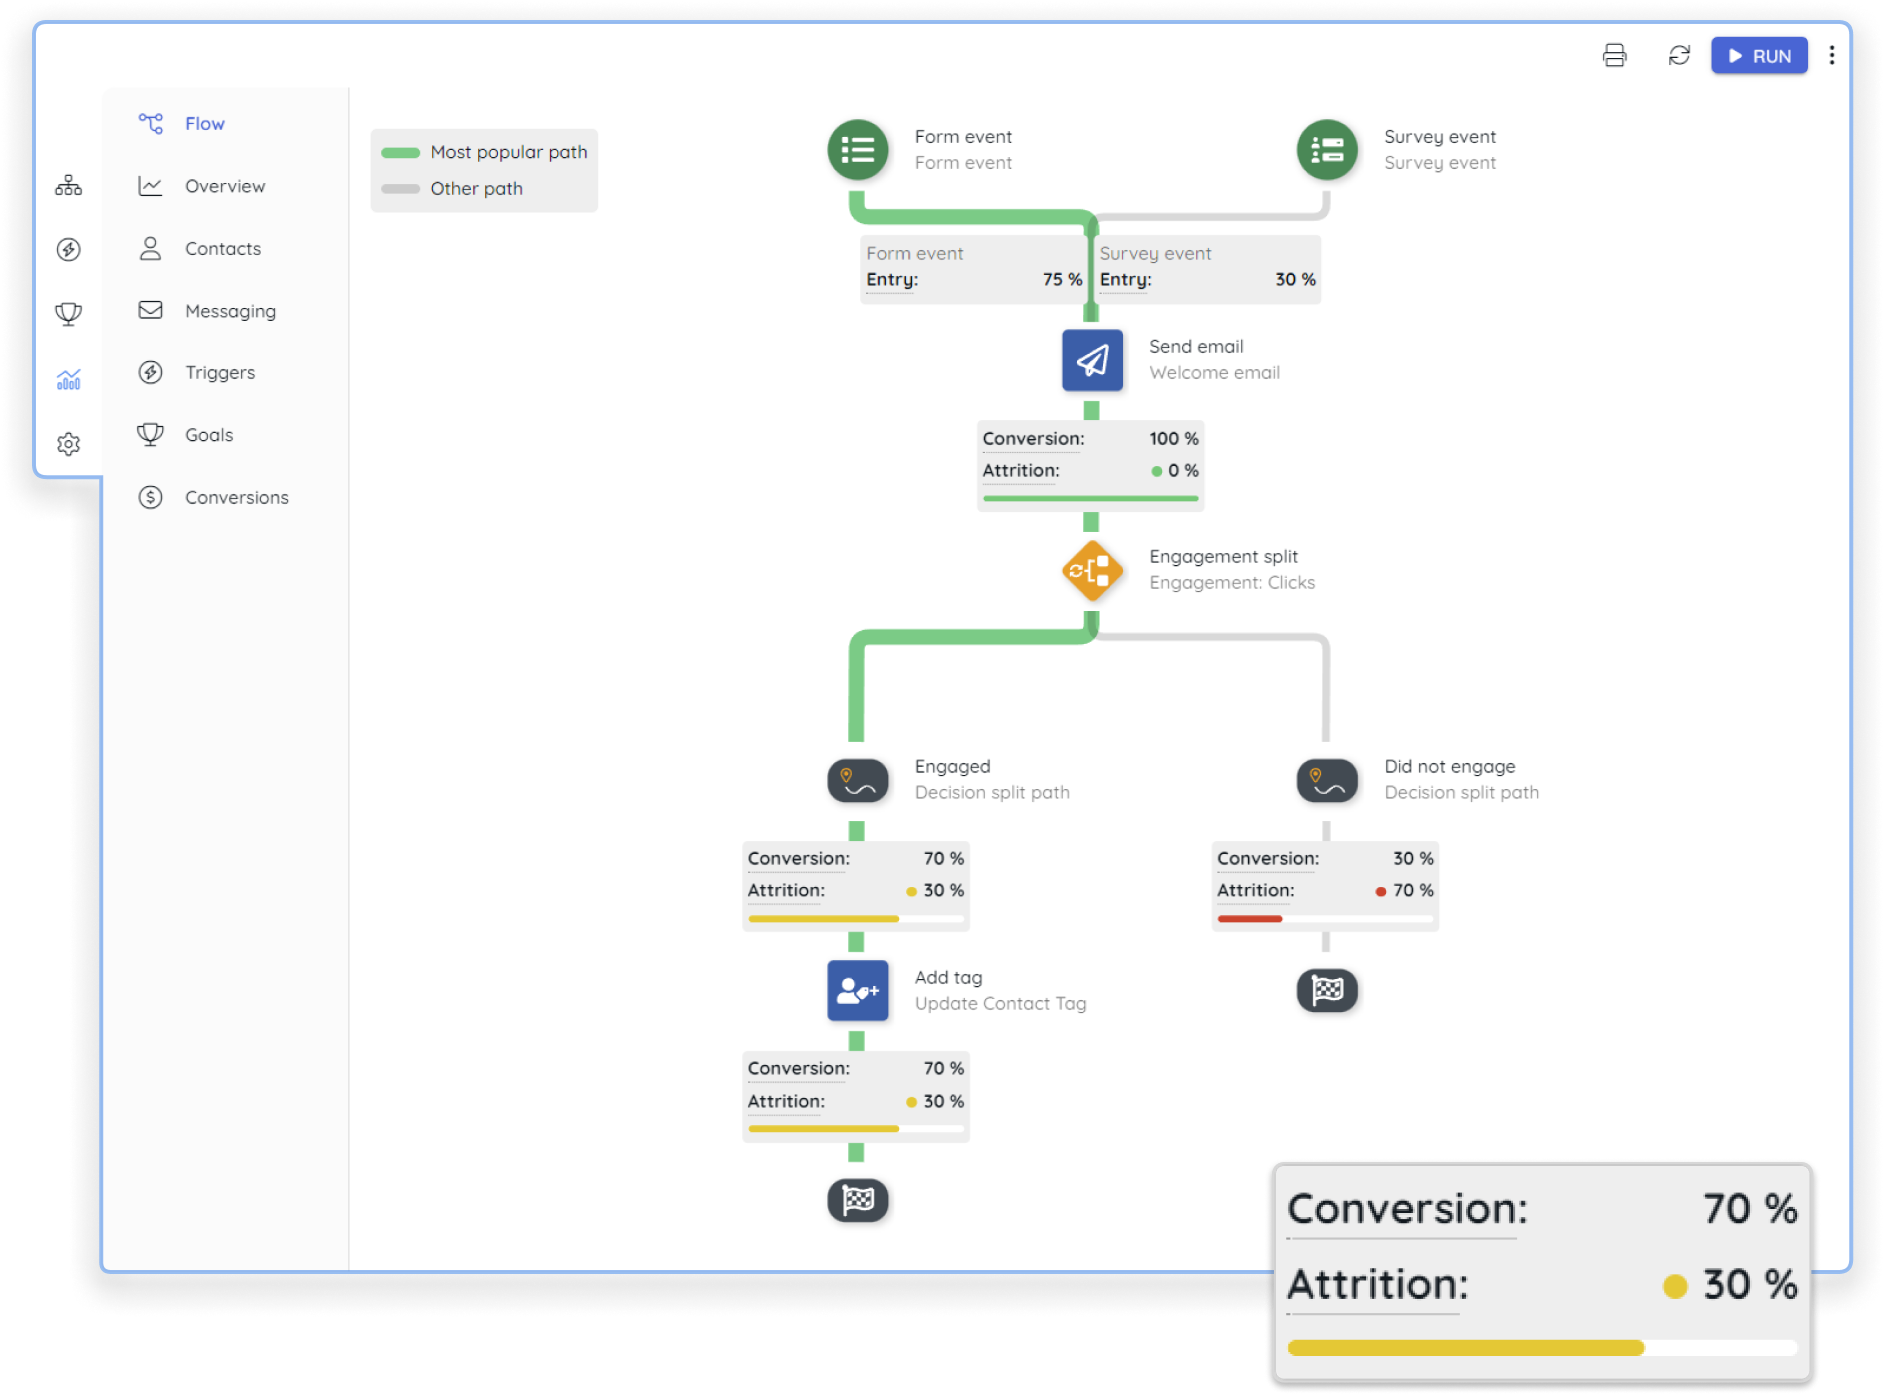Select the Add tag blue node
Viewport: 1886px width, 1395px height.
(x=858, y=991)
